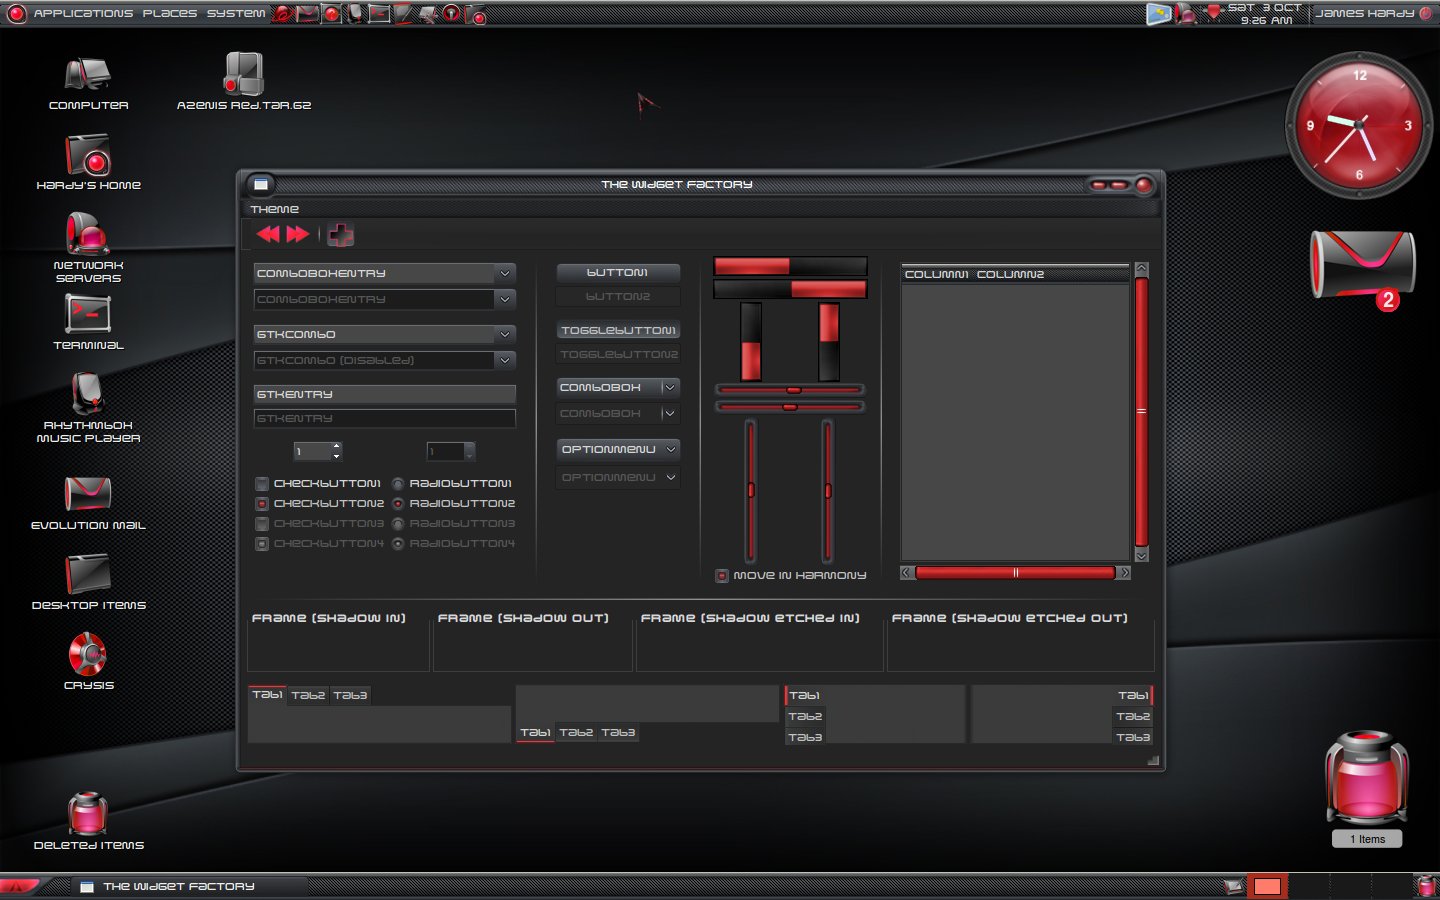This screenshot has width=1440, height=900.
Task: Increase the enabled spin button value
Action: click(x=337, y=446)
